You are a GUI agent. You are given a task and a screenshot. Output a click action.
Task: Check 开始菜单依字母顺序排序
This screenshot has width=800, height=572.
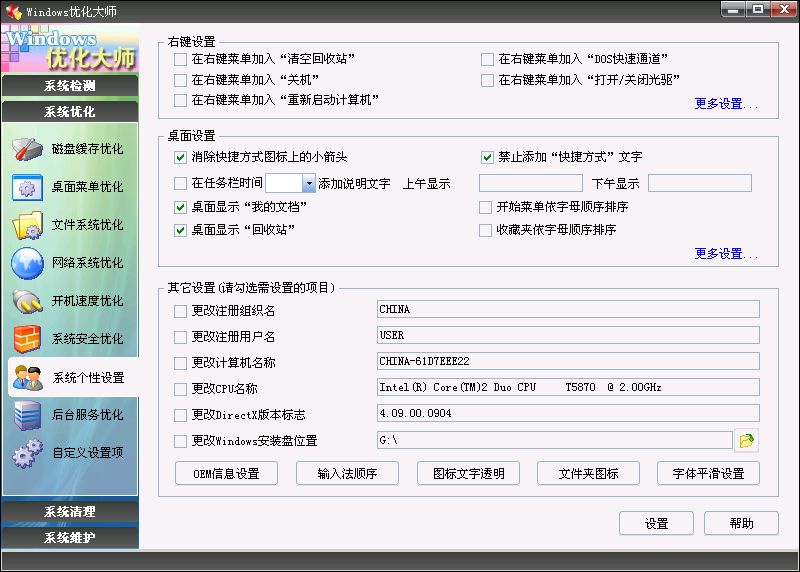pyautogui.click(x=485, y=207)
